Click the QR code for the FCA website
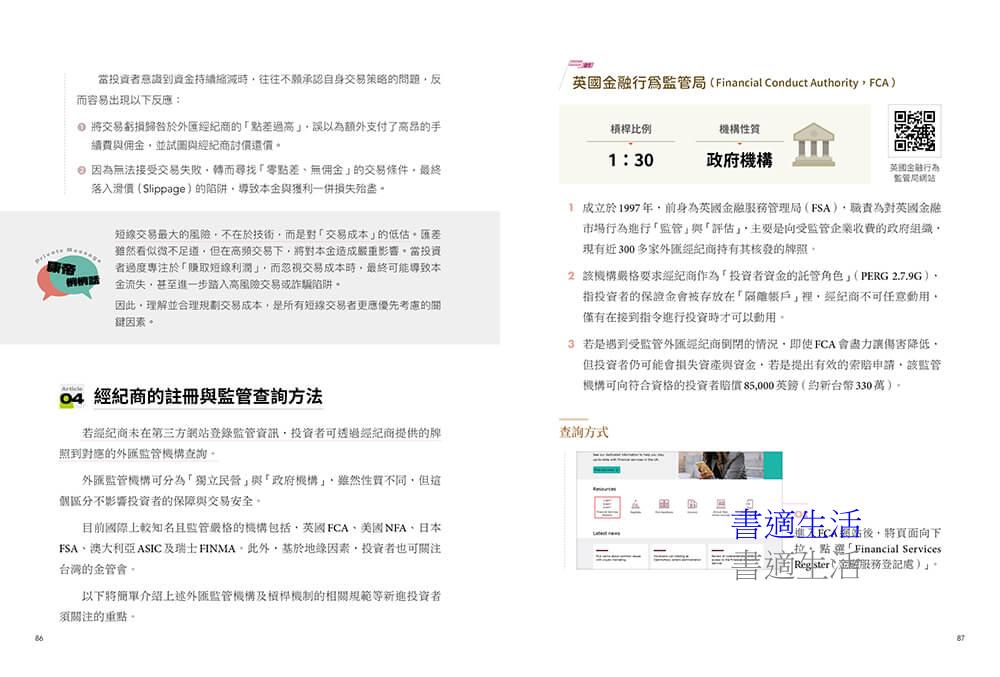The image size is (1000, 677). (x=914, y=131)
